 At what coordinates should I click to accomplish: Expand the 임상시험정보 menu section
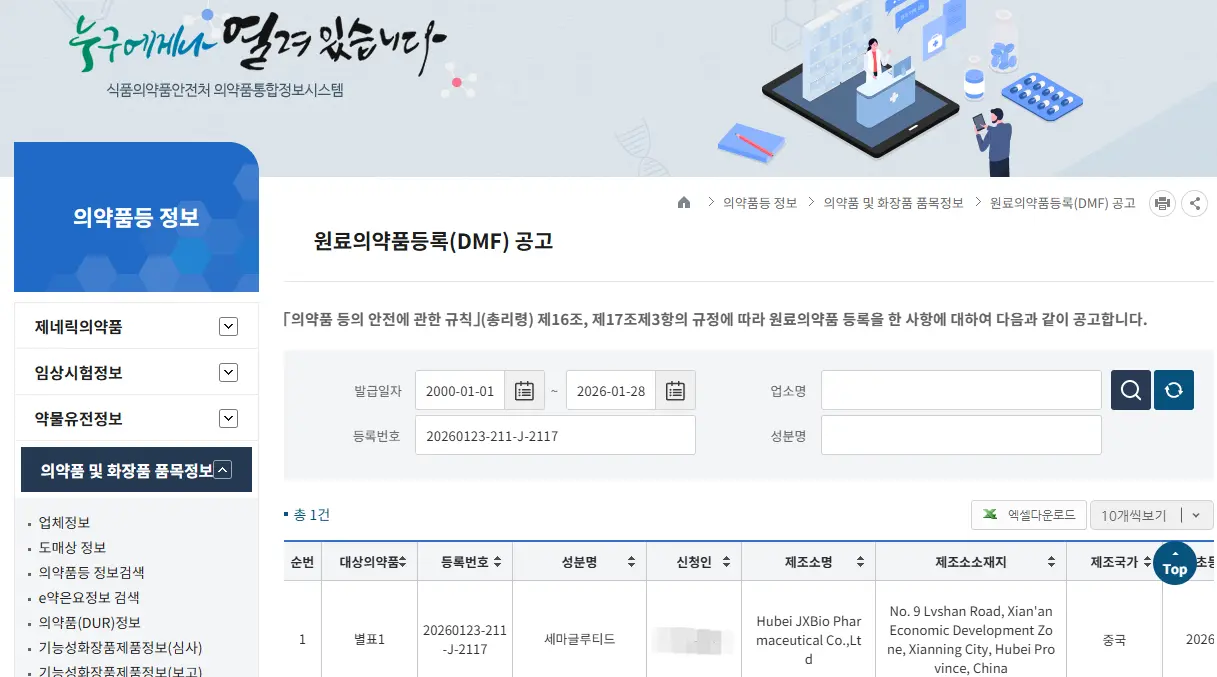point(229,373)
